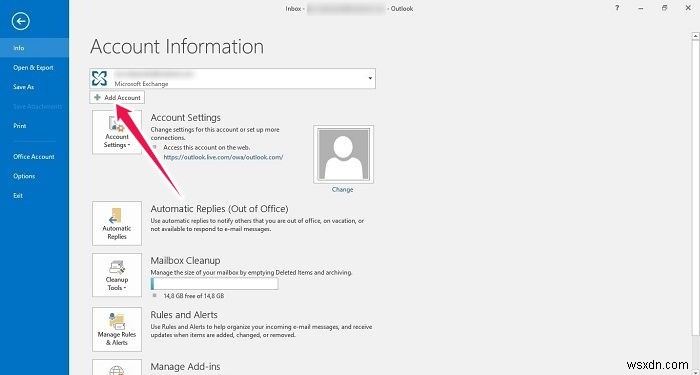Go back using the circular back arrow
The width and height of the screenshot is (700, 375).
[x=21, y=21]
